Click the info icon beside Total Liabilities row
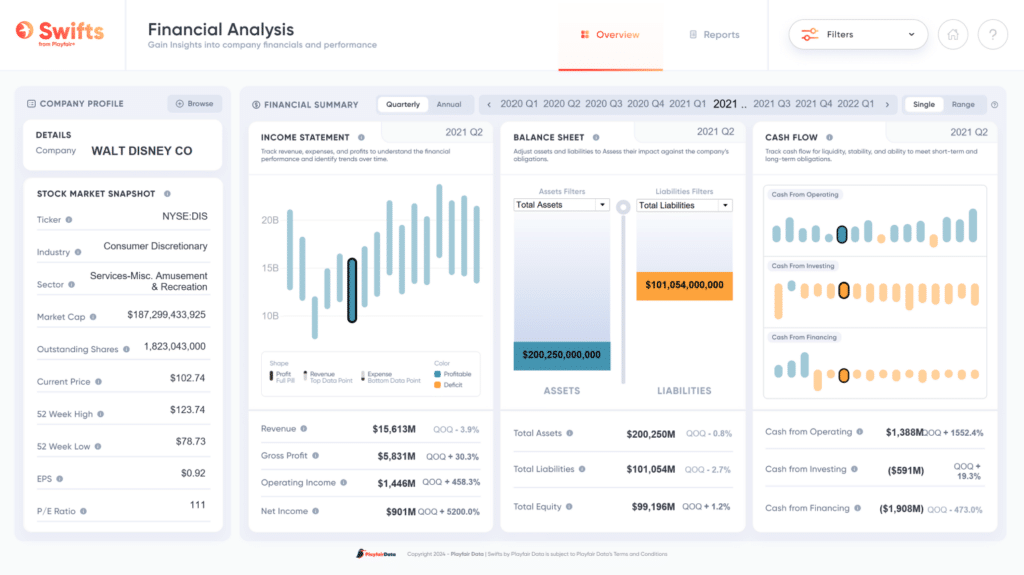The width and height of the screenshot is (1024, 575). click(x=582, y=468)
